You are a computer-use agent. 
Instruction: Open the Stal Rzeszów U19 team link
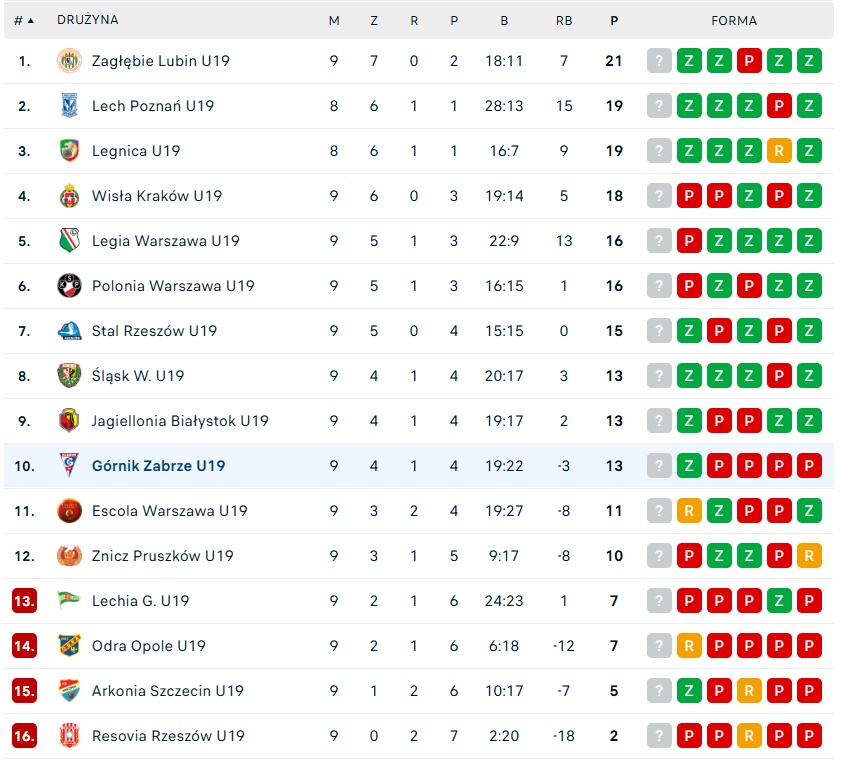(154, 331)
